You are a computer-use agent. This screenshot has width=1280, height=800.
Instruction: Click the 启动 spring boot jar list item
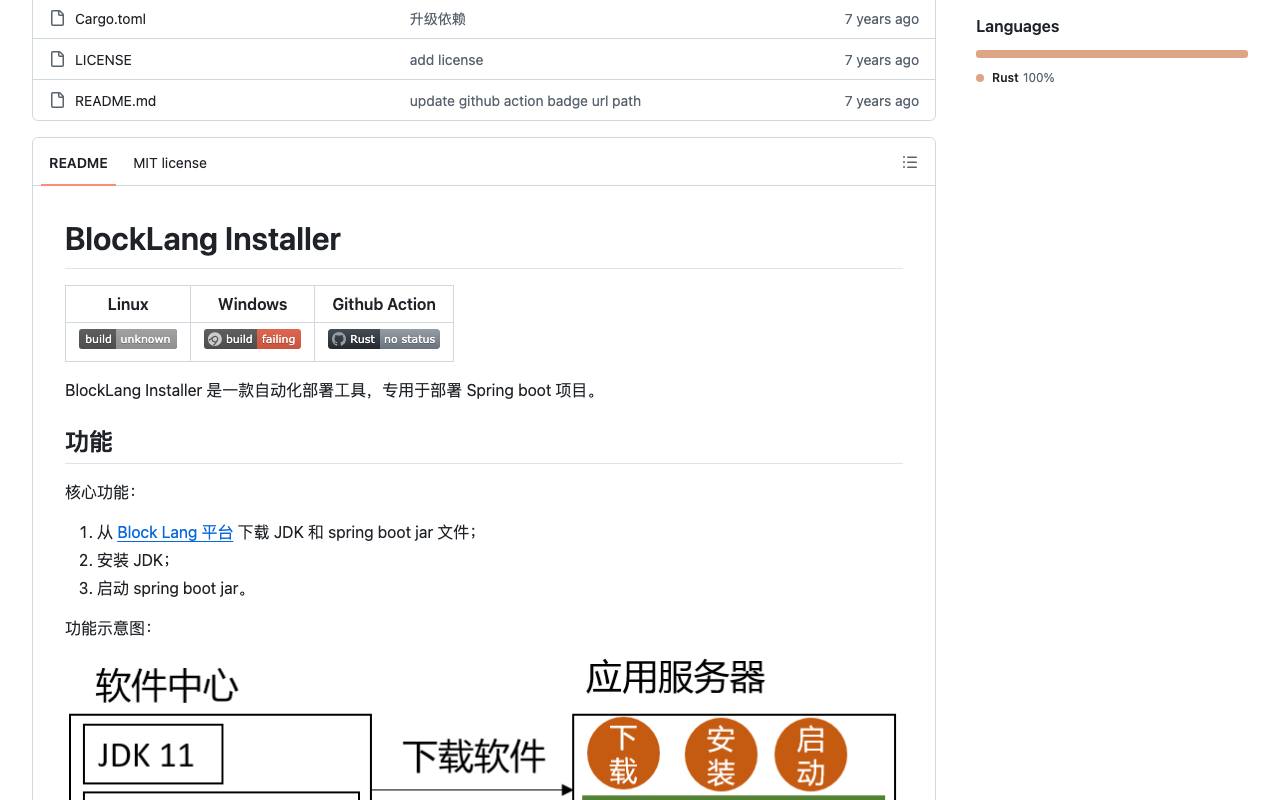[x=174, y=588]
